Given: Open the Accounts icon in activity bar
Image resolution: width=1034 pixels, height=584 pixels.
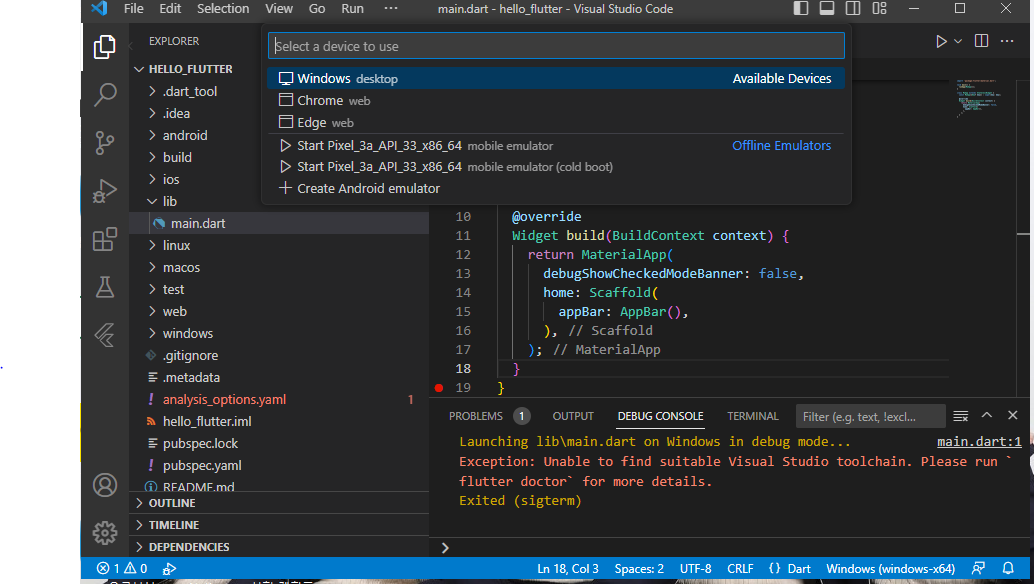Looking at the screenshot, I should click(104, 485).
